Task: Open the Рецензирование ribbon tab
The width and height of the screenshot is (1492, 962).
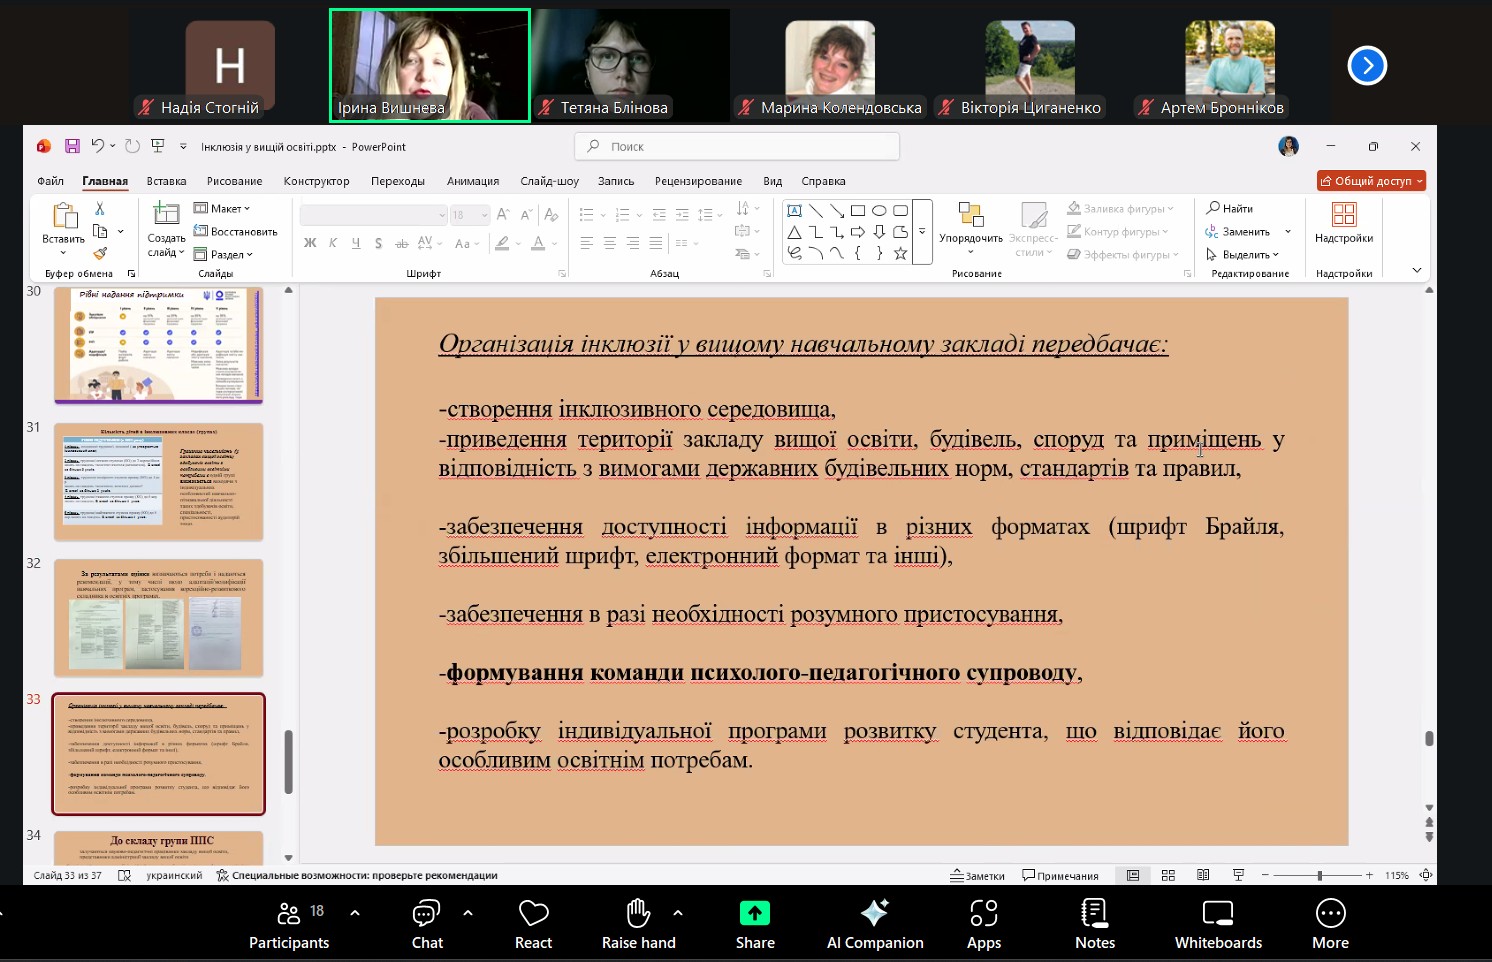Action: [x=699, y=181]
